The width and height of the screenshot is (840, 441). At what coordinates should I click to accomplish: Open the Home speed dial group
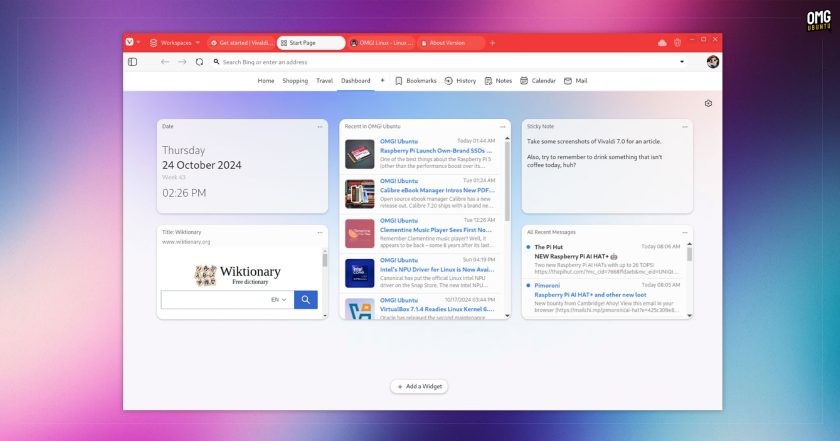[266, 81]
